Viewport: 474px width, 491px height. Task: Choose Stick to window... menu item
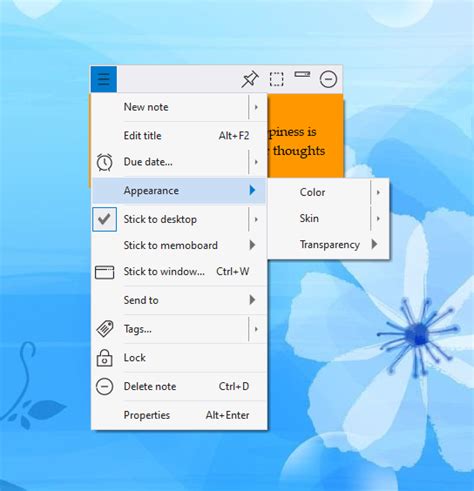tap(179, 272)
